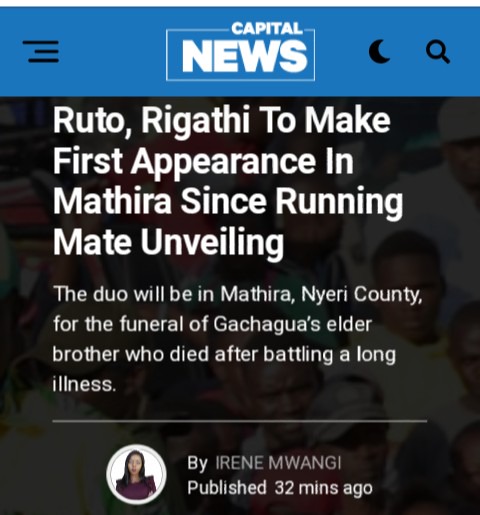Click "32 mins ago" publish time text
The height and width of the screenshot is (515, 480).
point(323,488)
